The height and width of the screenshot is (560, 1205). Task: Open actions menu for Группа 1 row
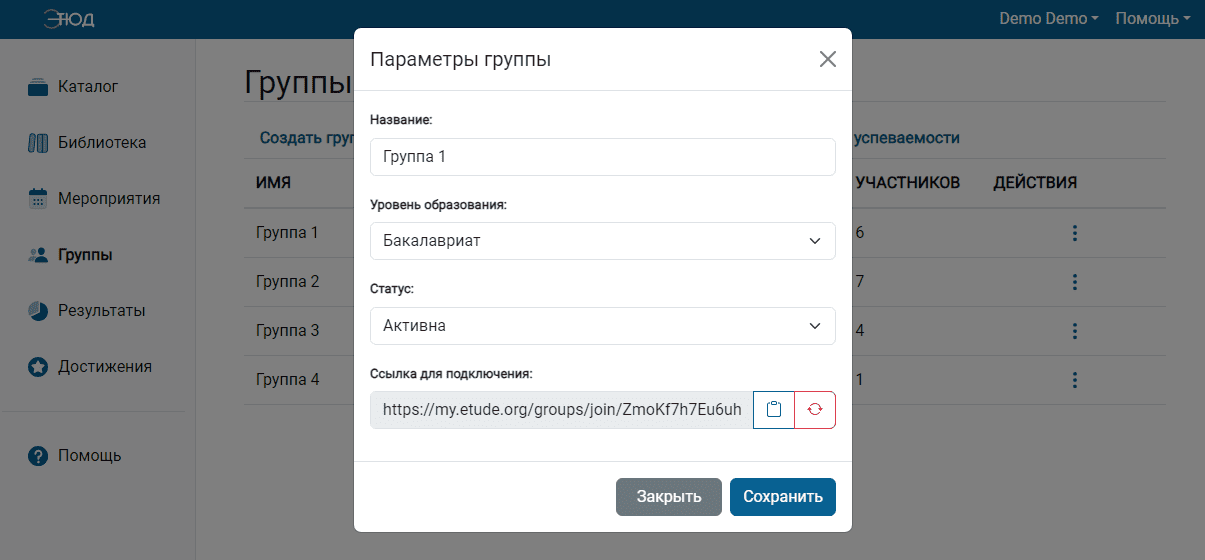pos(1075,233)
